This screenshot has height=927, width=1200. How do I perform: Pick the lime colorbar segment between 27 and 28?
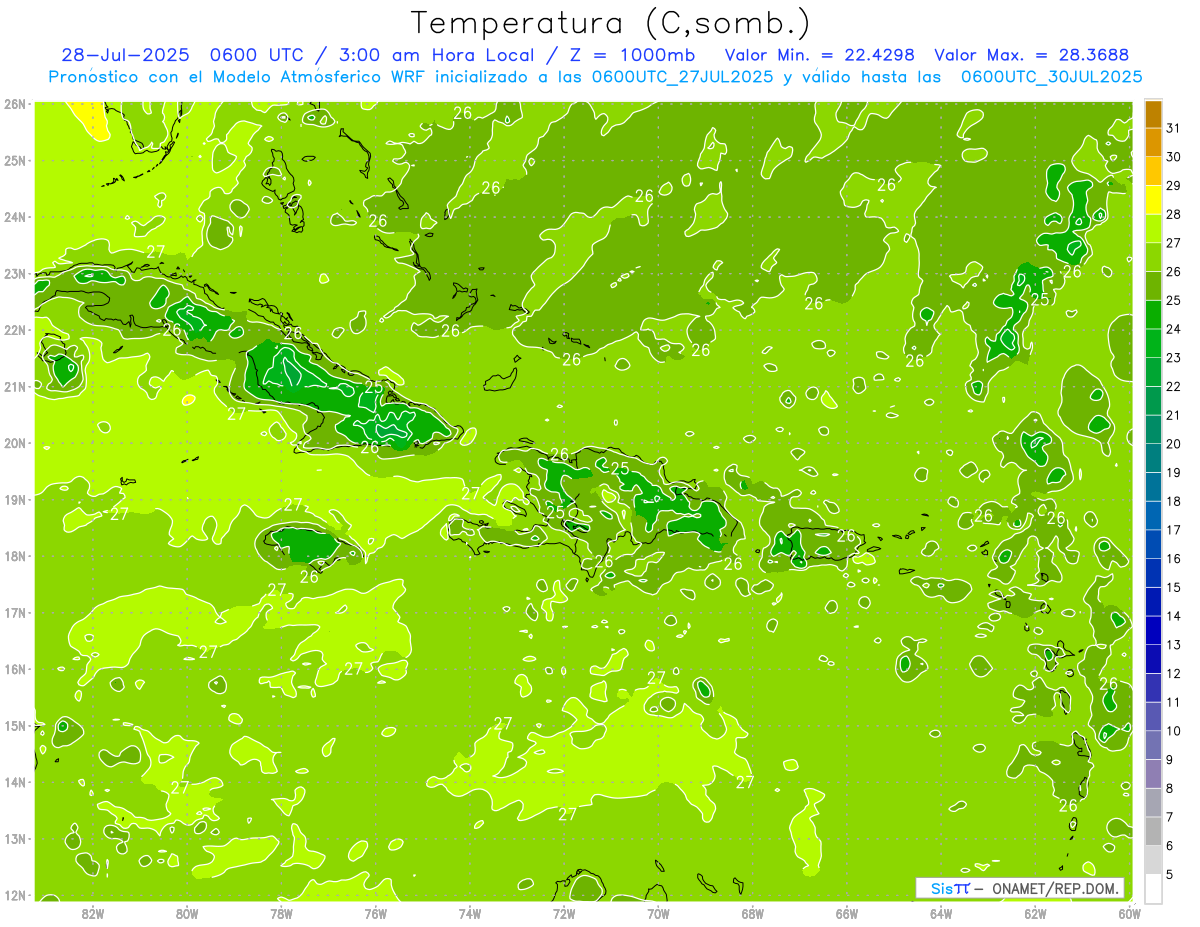[x=1153, y=228]
